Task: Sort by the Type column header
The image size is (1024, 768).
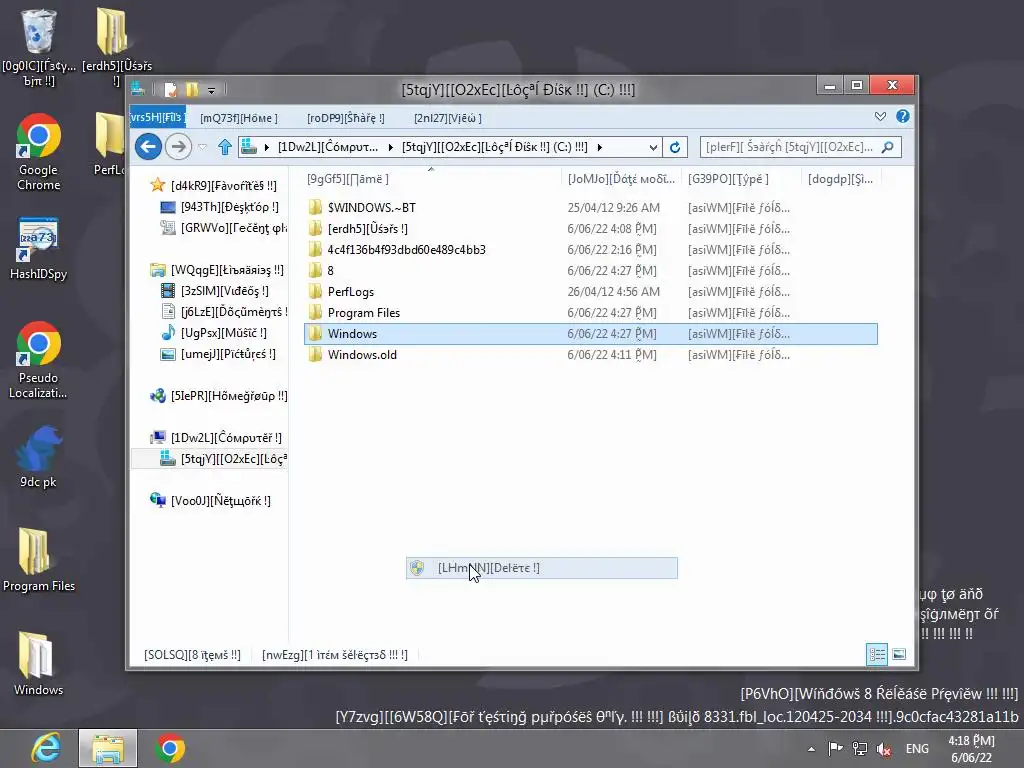Action: point(741,179)
